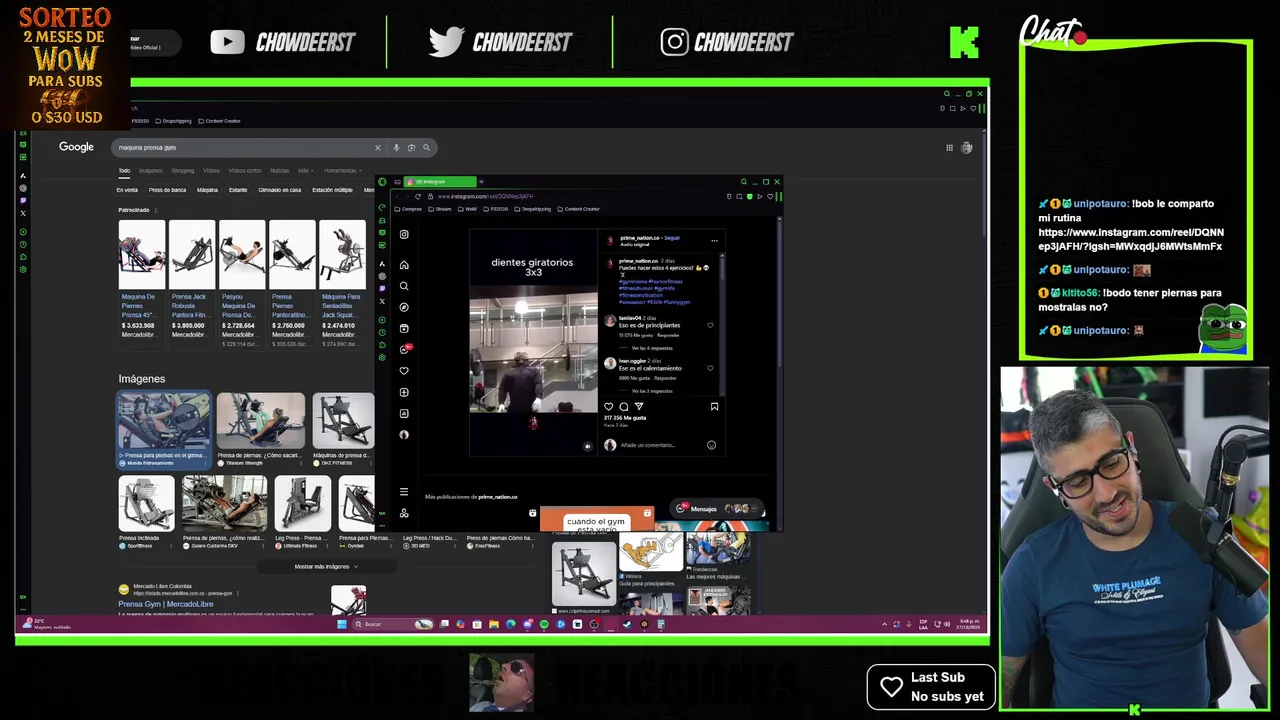Like the comment 'Eso es de principiantes'
The height and width of the screenshot is (720, 1280).
[710, 325]
